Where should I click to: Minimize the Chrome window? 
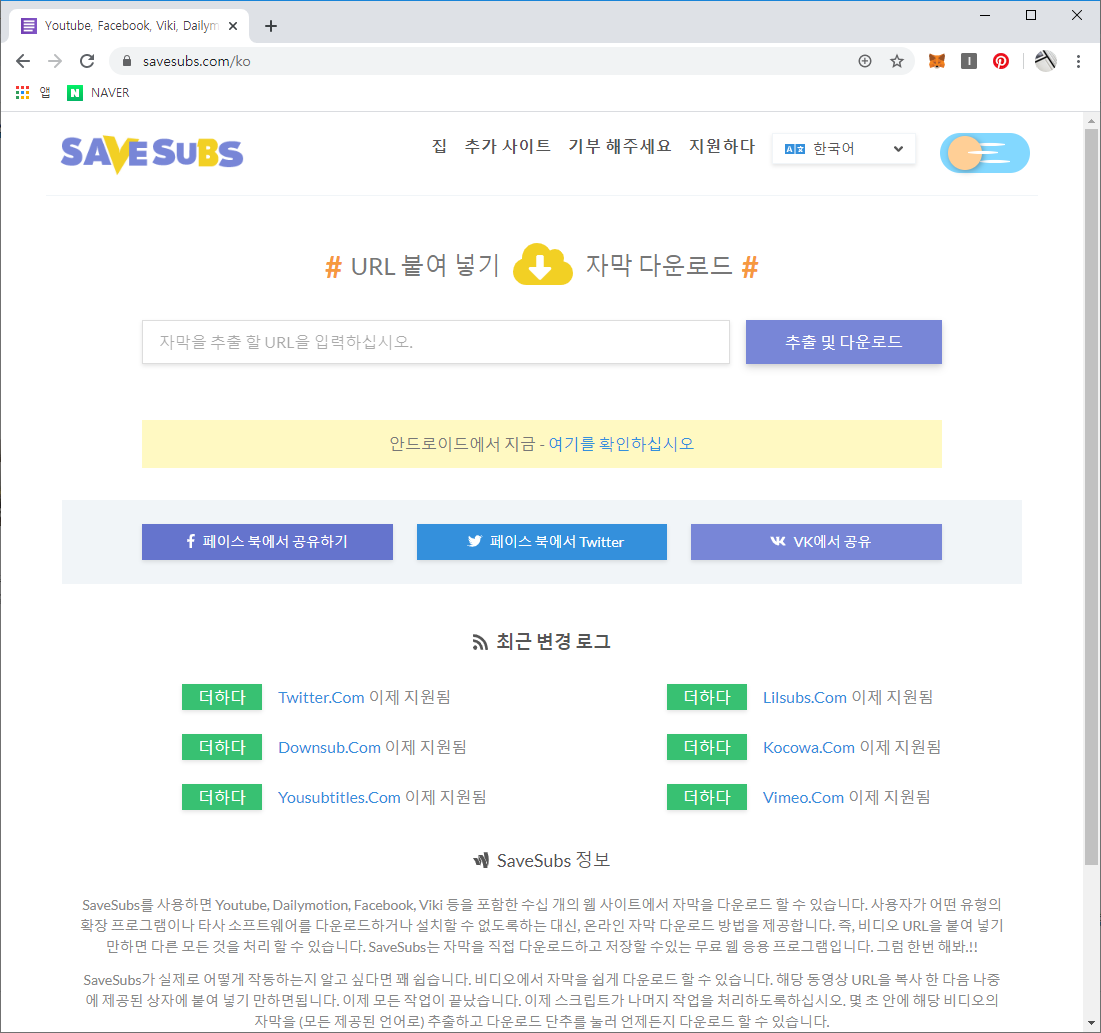coord(985,15)
